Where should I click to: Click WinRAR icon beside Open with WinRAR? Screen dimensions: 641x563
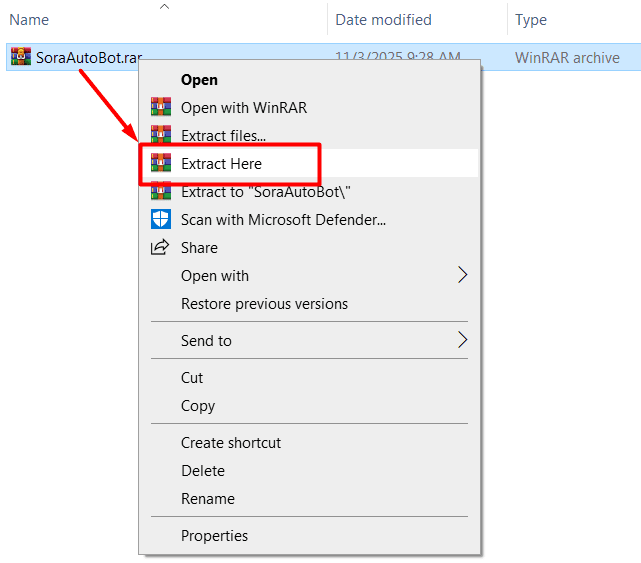pyautogui.click(x=161, y=107)
